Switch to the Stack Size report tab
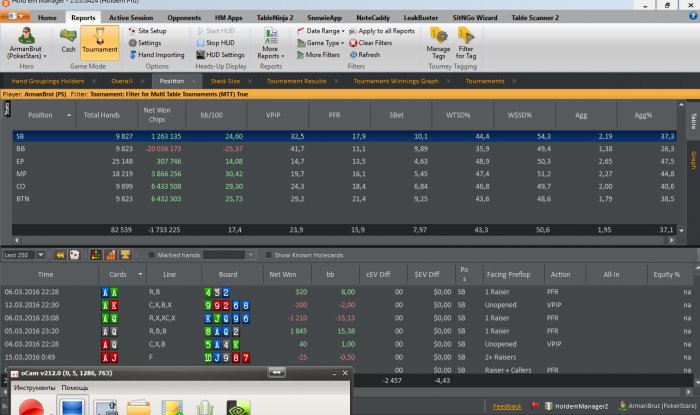 point(225,81)
